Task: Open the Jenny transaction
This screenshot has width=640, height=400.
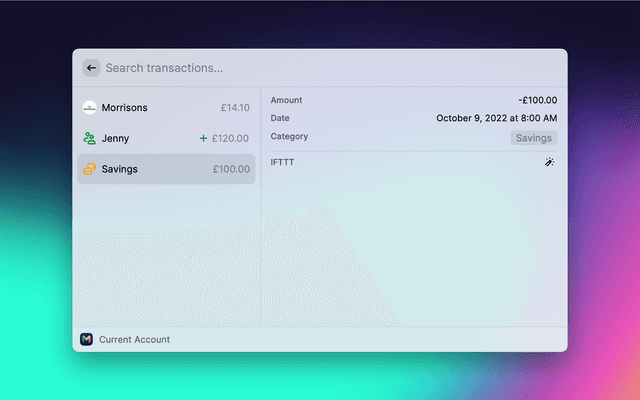Action: tap(116, 138)
